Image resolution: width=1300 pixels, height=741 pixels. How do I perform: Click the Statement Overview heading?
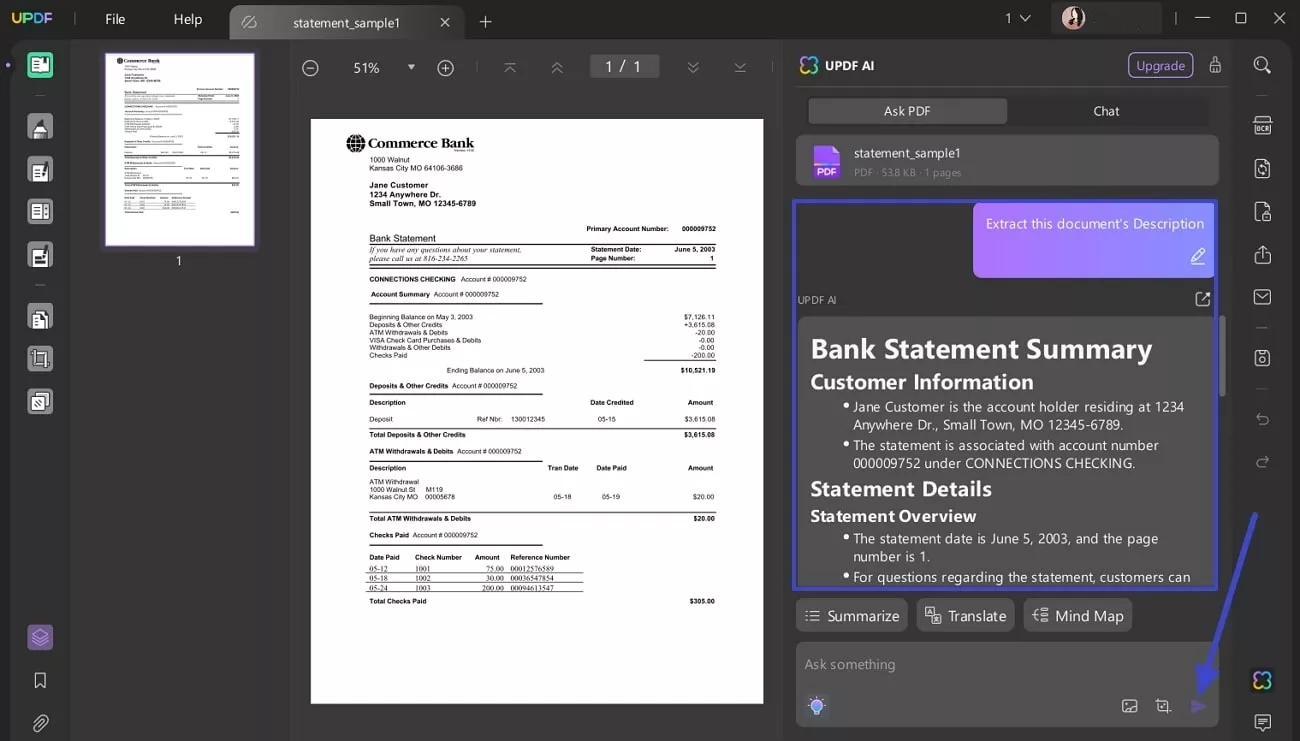[893, 516]
